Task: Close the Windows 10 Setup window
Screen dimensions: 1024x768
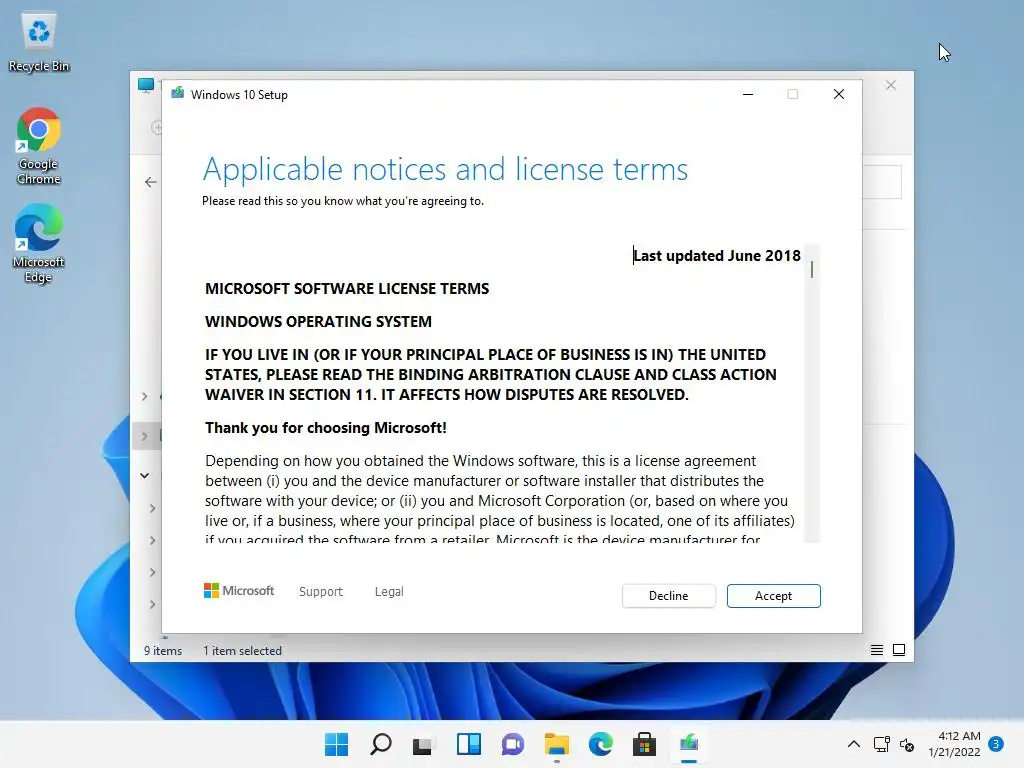Action: (839, 95)
